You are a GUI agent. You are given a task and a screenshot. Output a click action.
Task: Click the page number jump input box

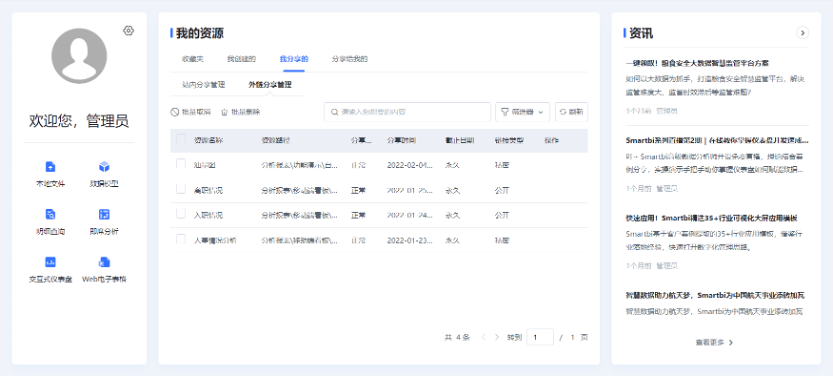540,337
